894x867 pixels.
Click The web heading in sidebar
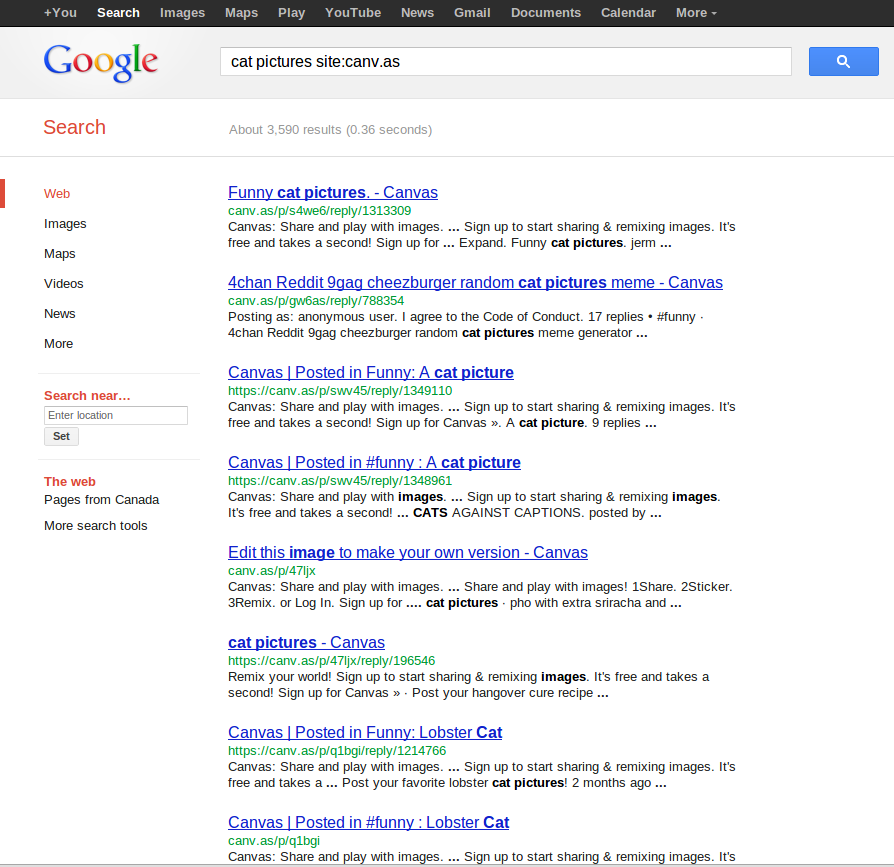pyautogui.click(x=70, y=482)
